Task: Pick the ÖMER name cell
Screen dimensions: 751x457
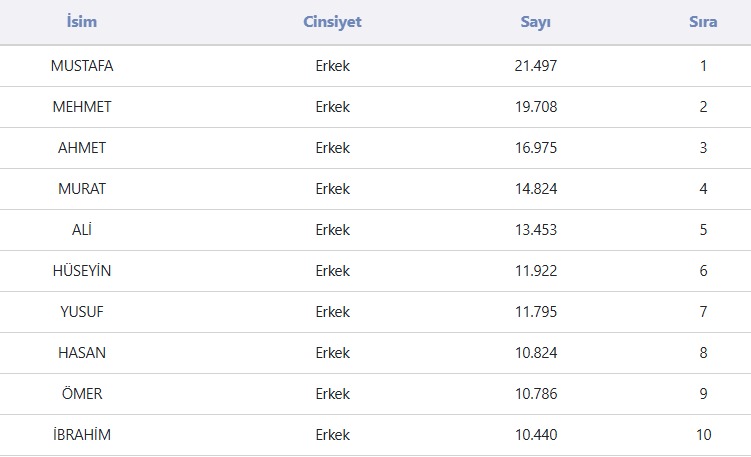Action: (x=82, y=394)
